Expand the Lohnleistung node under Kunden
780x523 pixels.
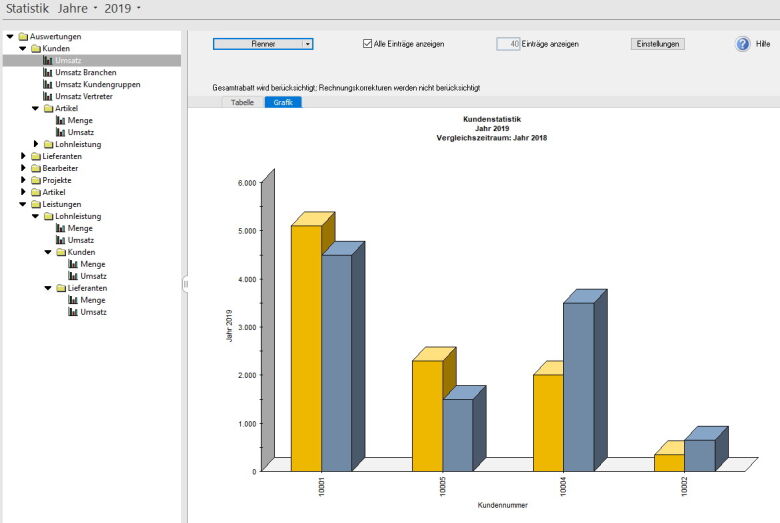tap(36, 144)
